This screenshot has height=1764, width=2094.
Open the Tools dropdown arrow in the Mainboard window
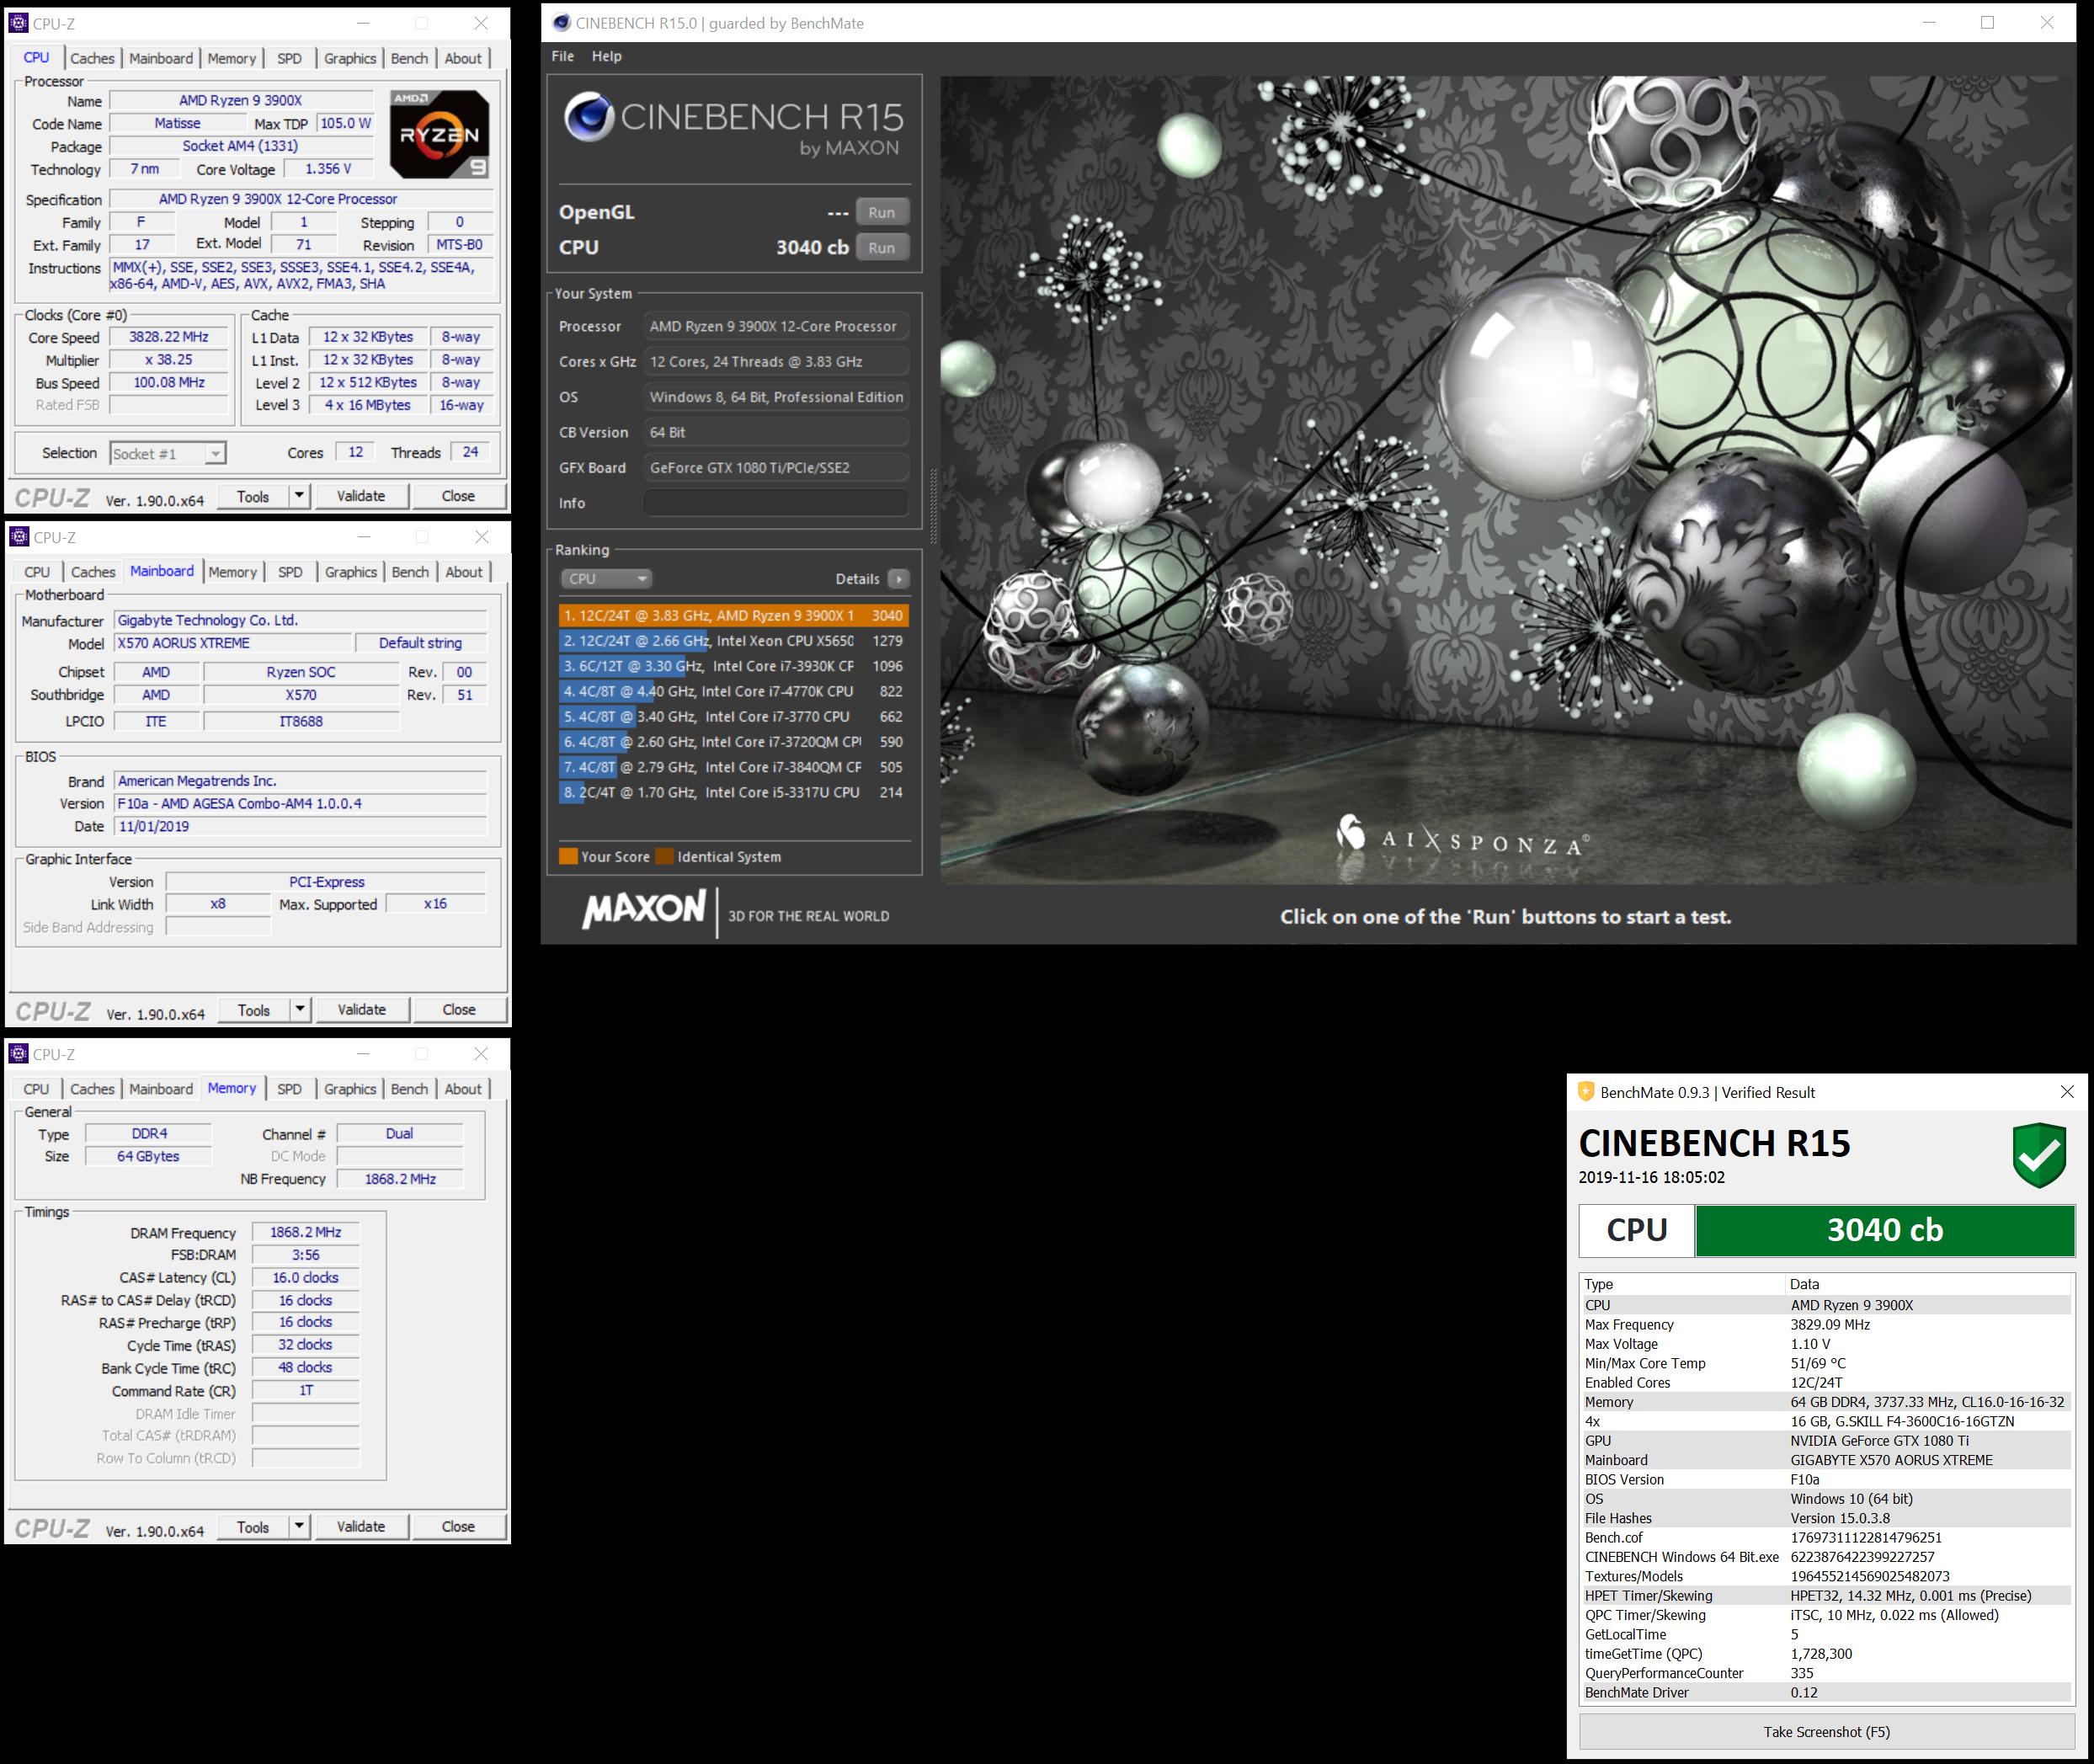click(299, 1010)
